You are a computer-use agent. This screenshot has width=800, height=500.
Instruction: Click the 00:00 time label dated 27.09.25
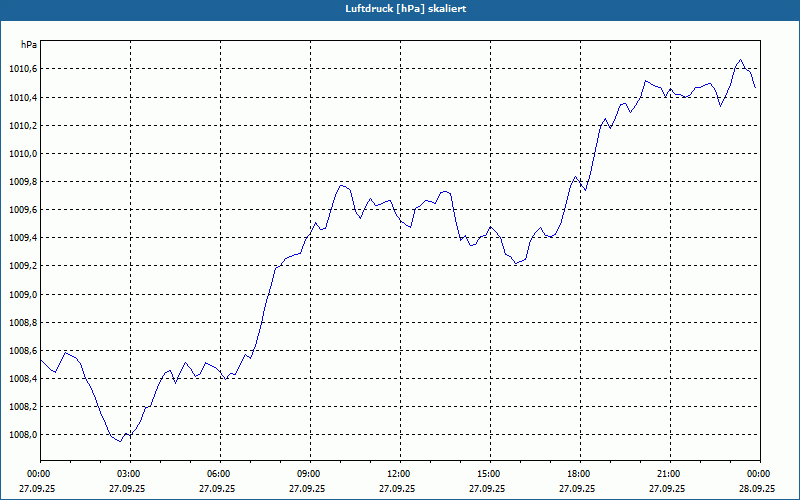coord(38,474)
